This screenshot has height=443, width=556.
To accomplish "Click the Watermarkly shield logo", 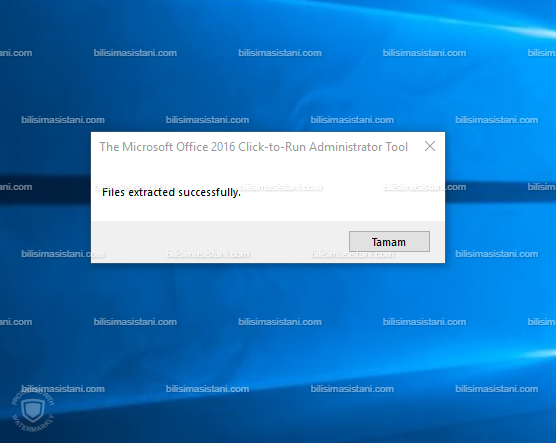I will pyautogui.click(x=33, y=411).
